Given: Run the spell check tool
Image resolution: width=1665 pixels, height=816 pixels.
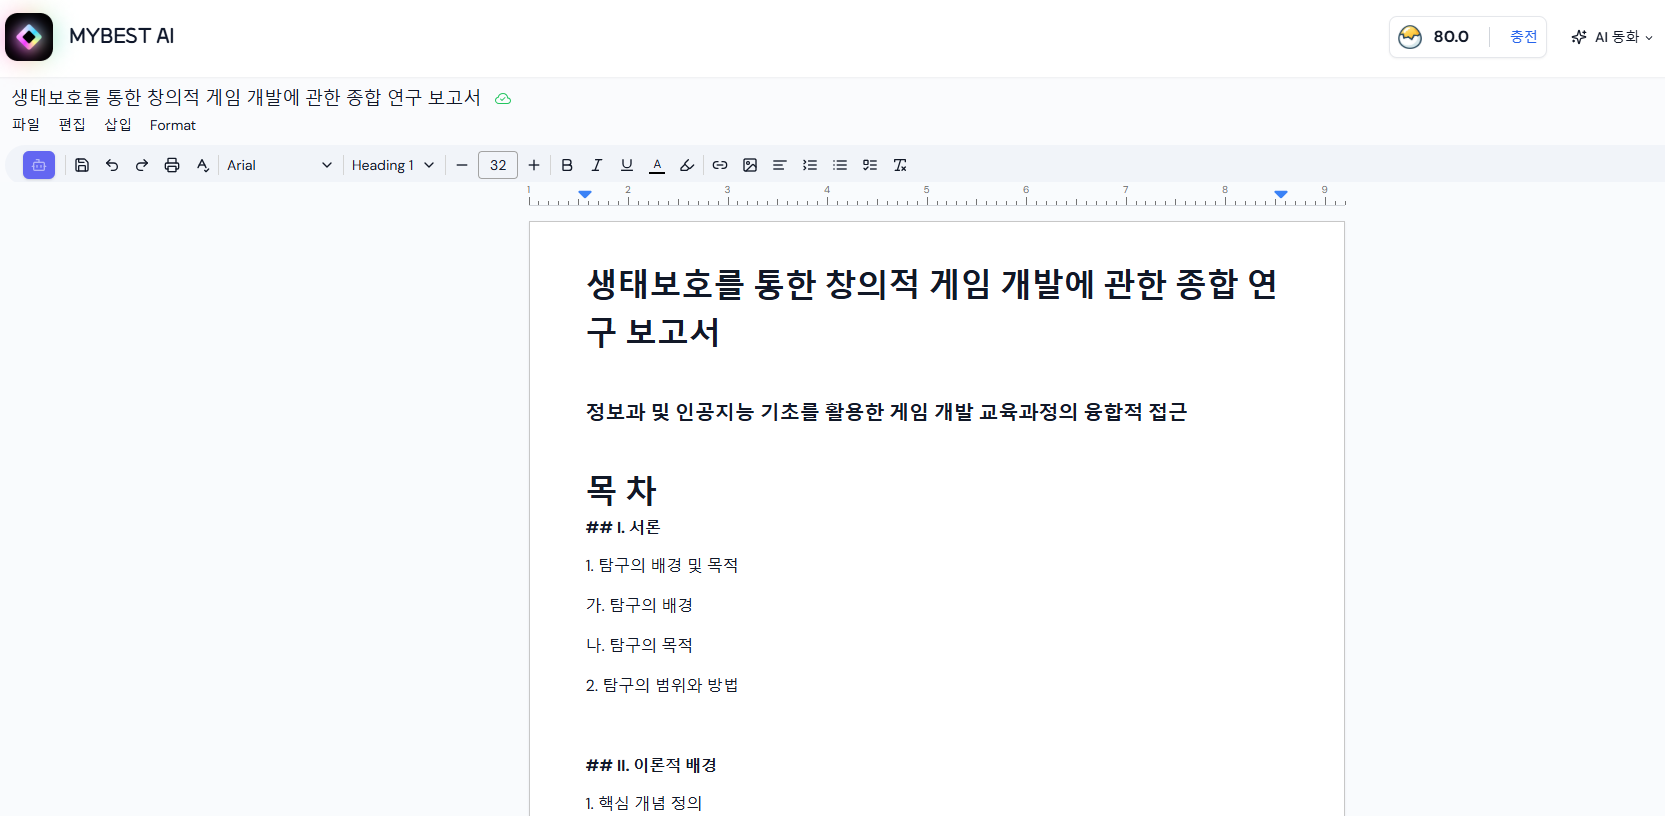Looking at the screenshot, I should 203,165.
